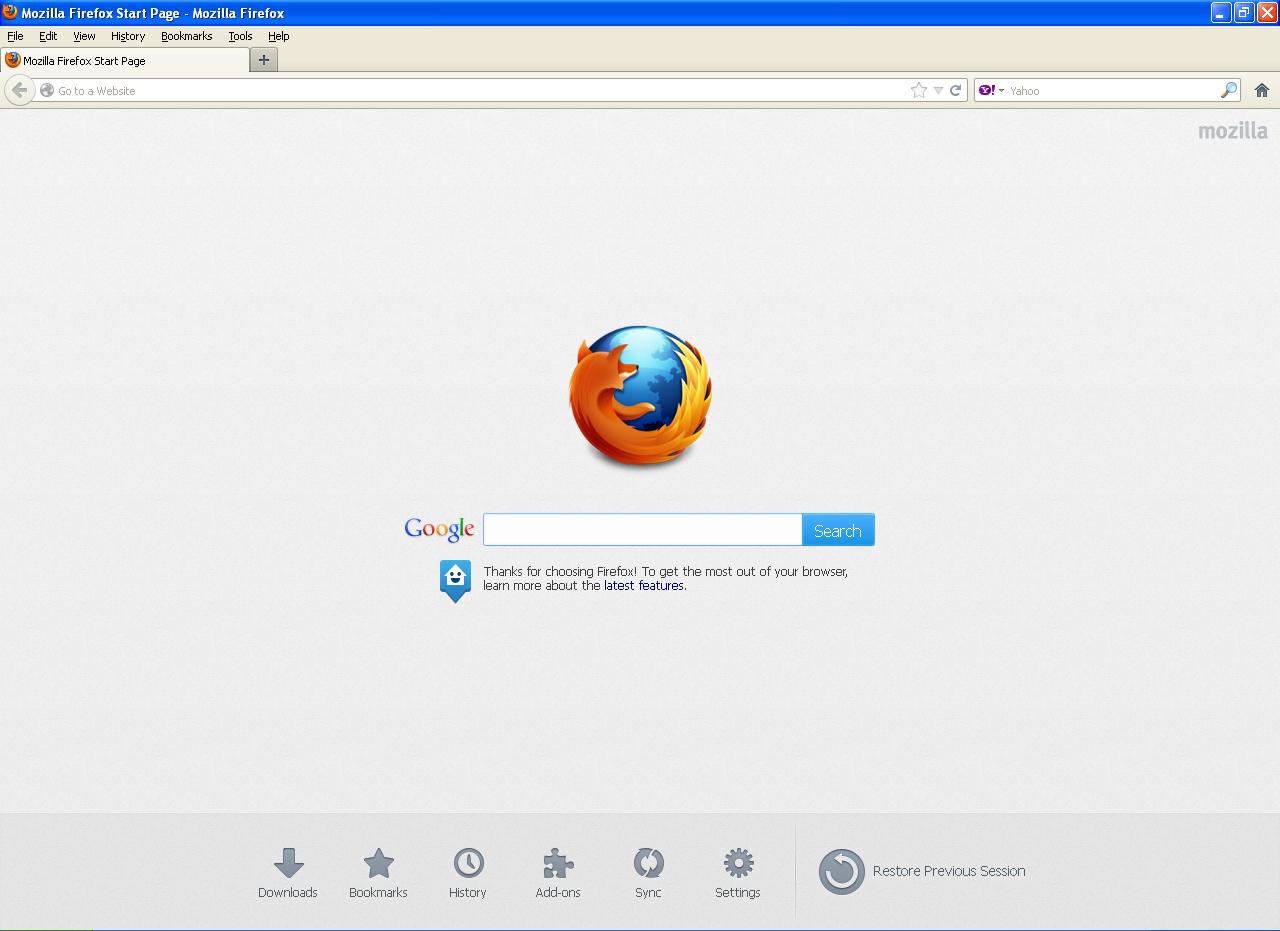Open a new tab with the plus button
Image resolution: width=1280 pixels, height=931 pixels.
(x=264, y=60)
